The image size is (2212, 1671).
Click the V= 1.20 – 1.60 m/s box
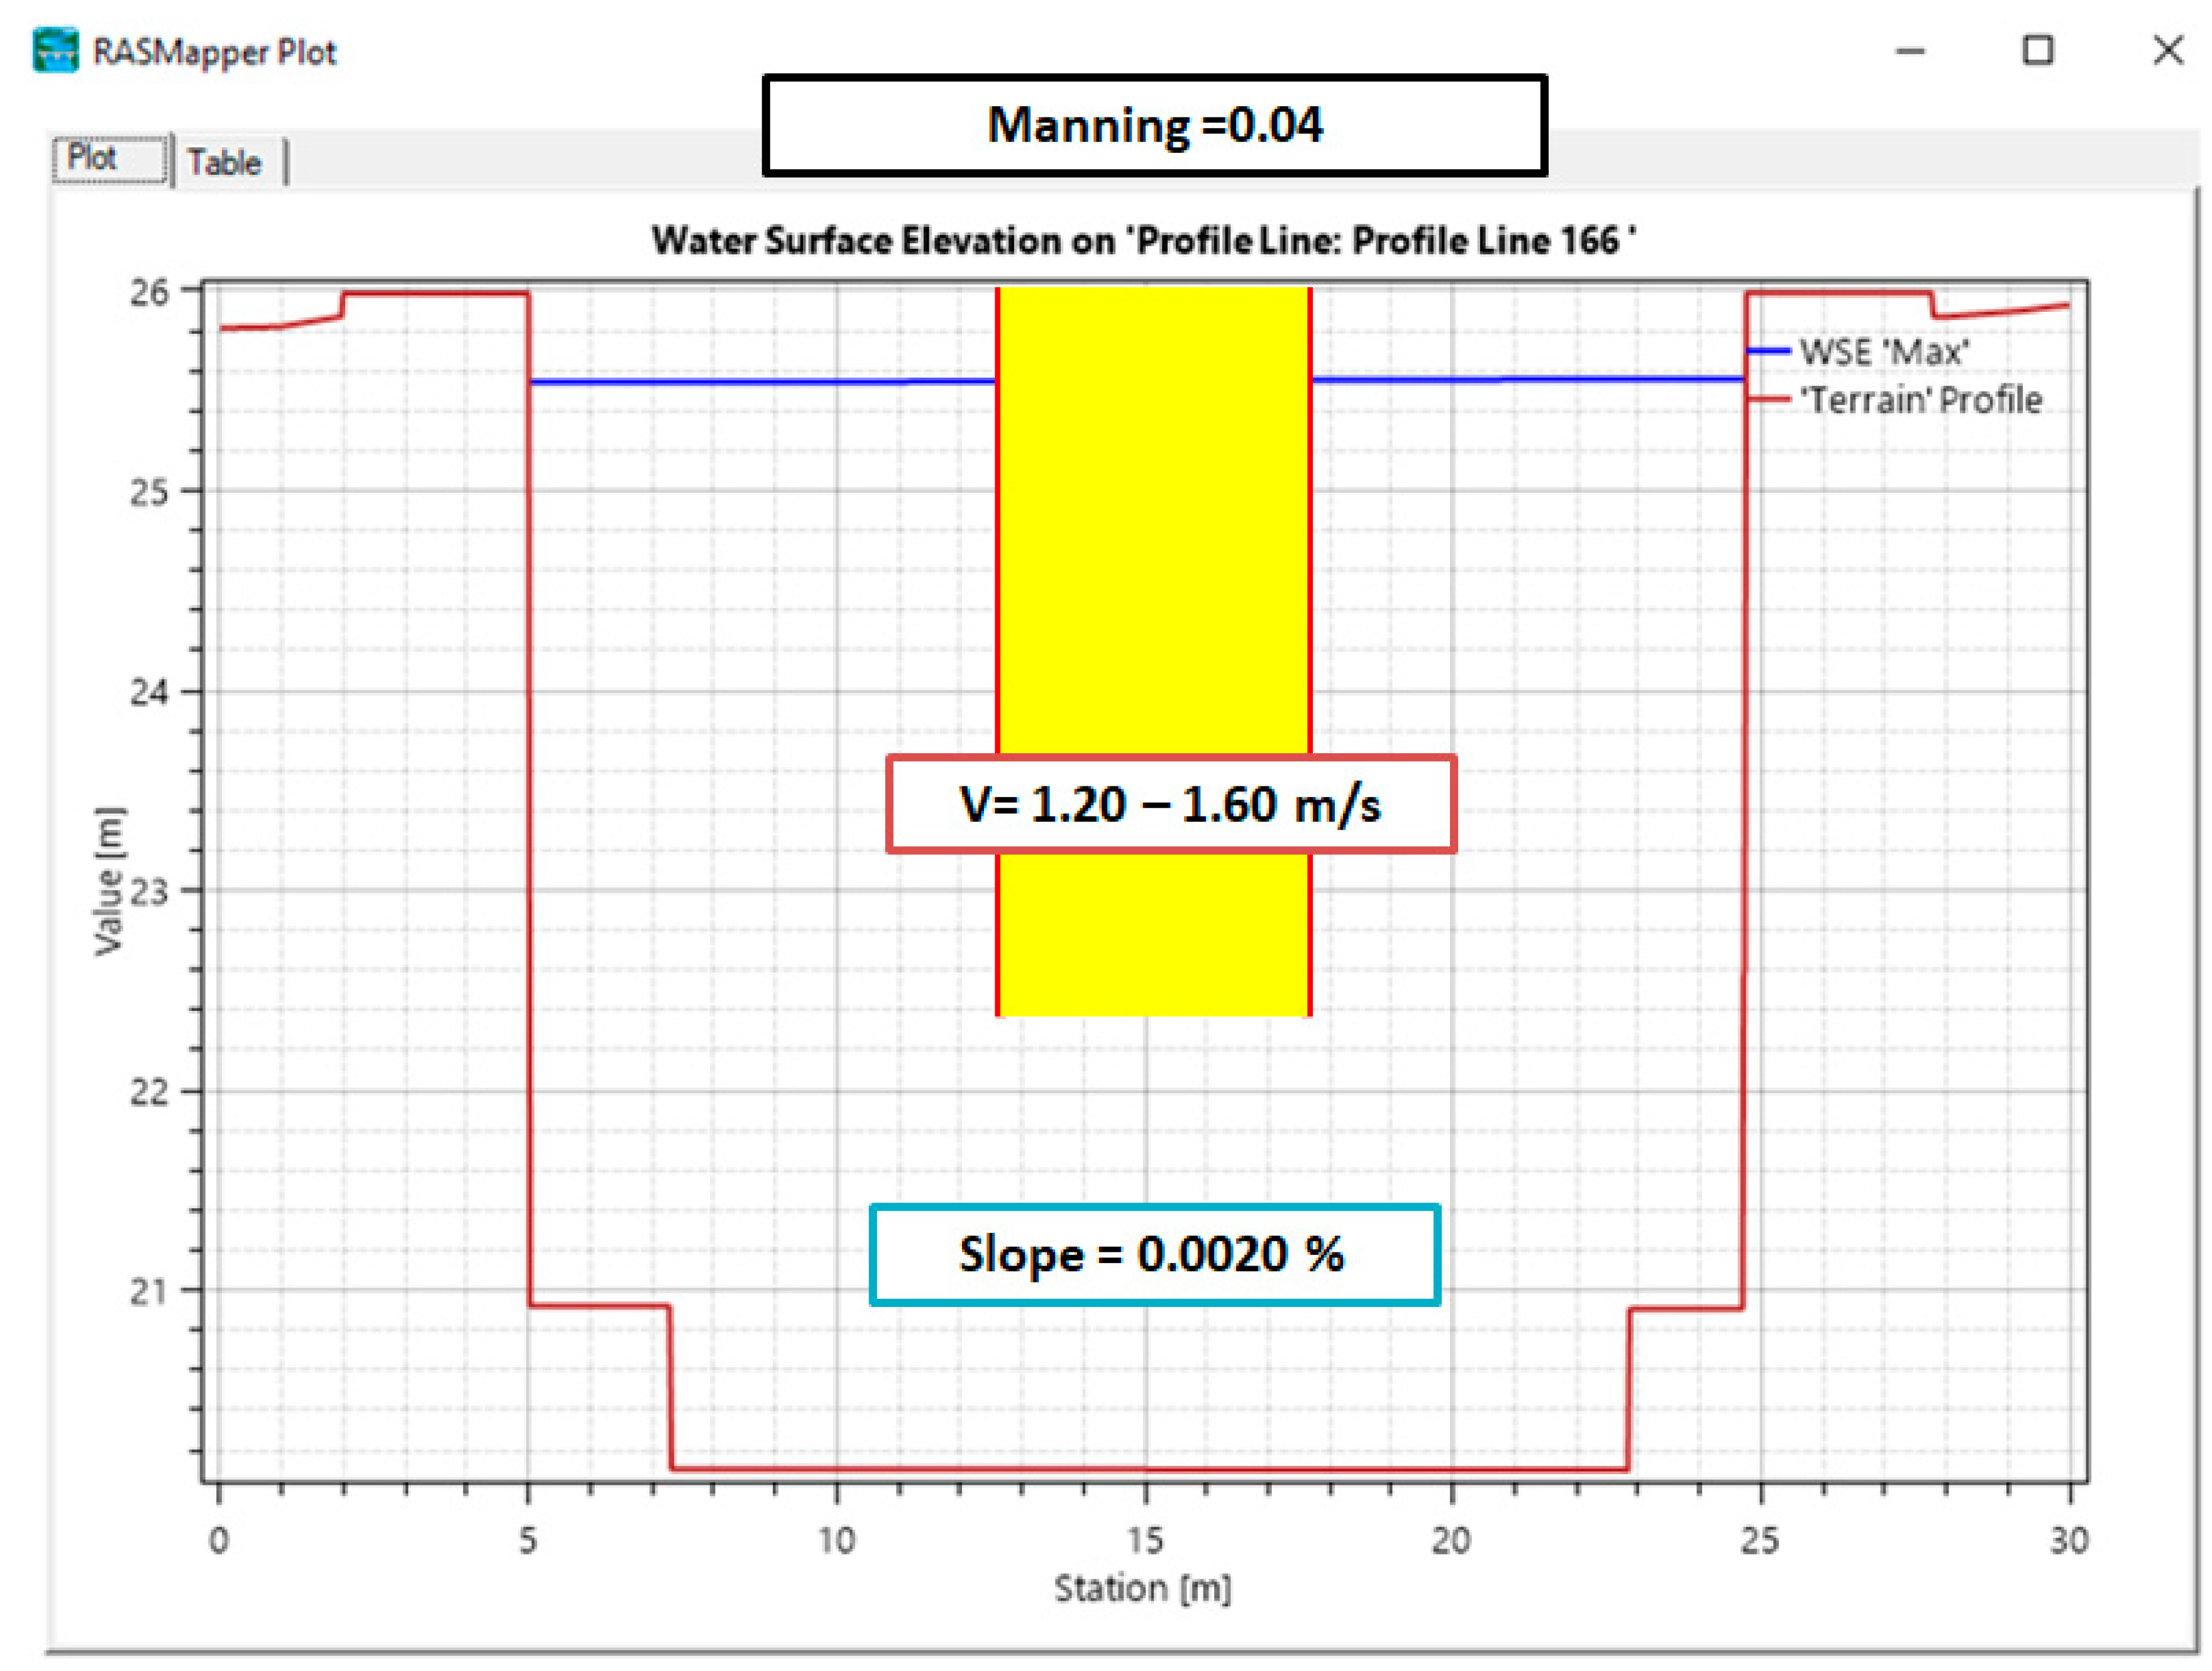click(1170, 804)
